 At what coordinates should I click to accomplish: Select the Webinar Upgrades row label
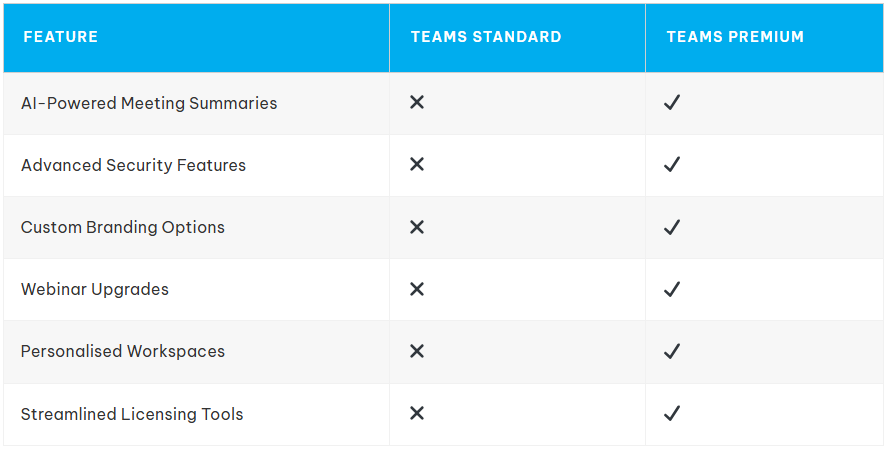[x=95, y=289]
